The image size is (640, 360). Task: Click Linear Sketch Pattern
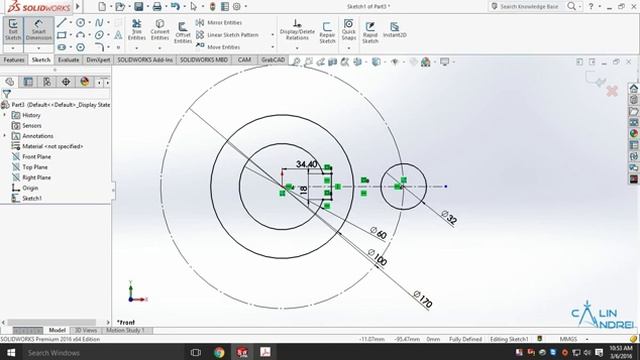point(227,35)
